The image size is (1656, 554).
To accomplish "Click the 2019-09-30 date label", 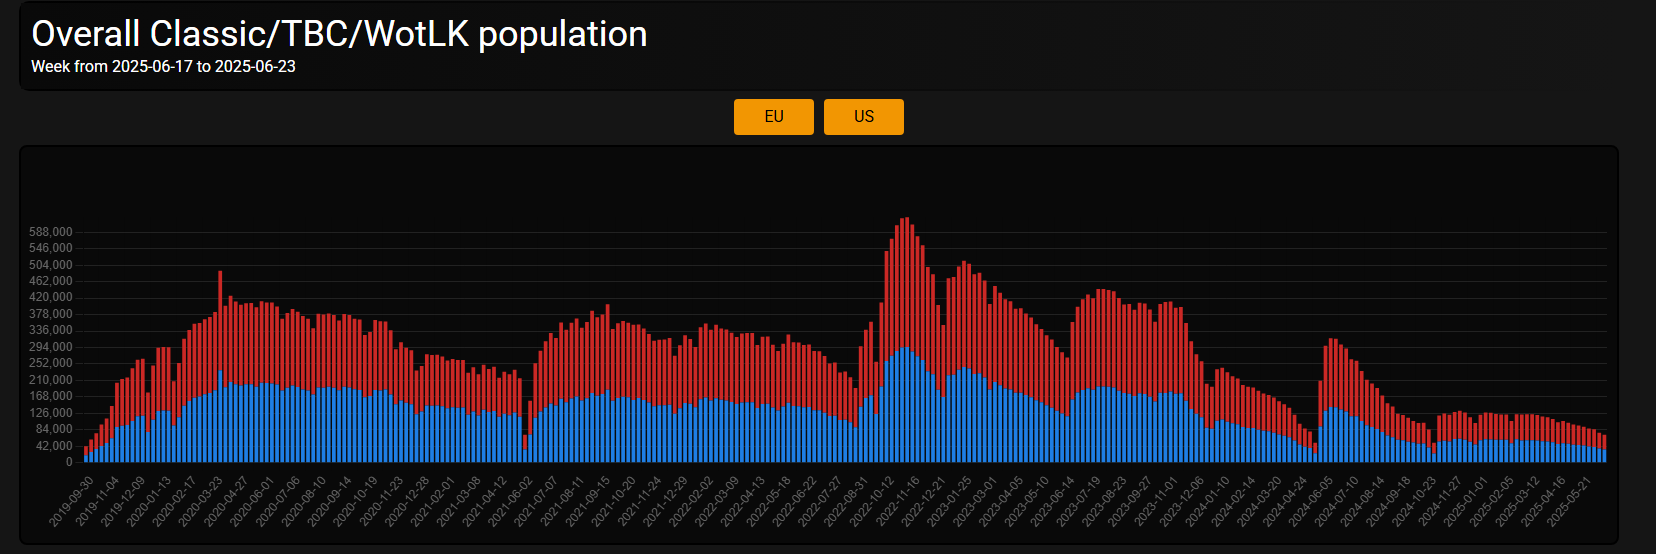I will pyautogui.click(x=71, y=501).
